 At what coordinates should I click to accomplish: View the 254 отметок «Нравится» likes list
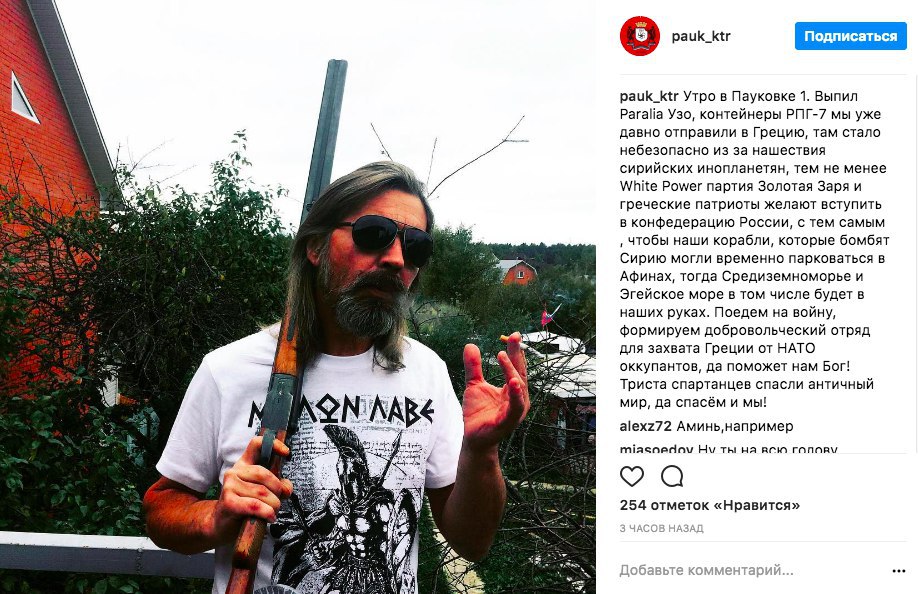click(x=710, y=505)
